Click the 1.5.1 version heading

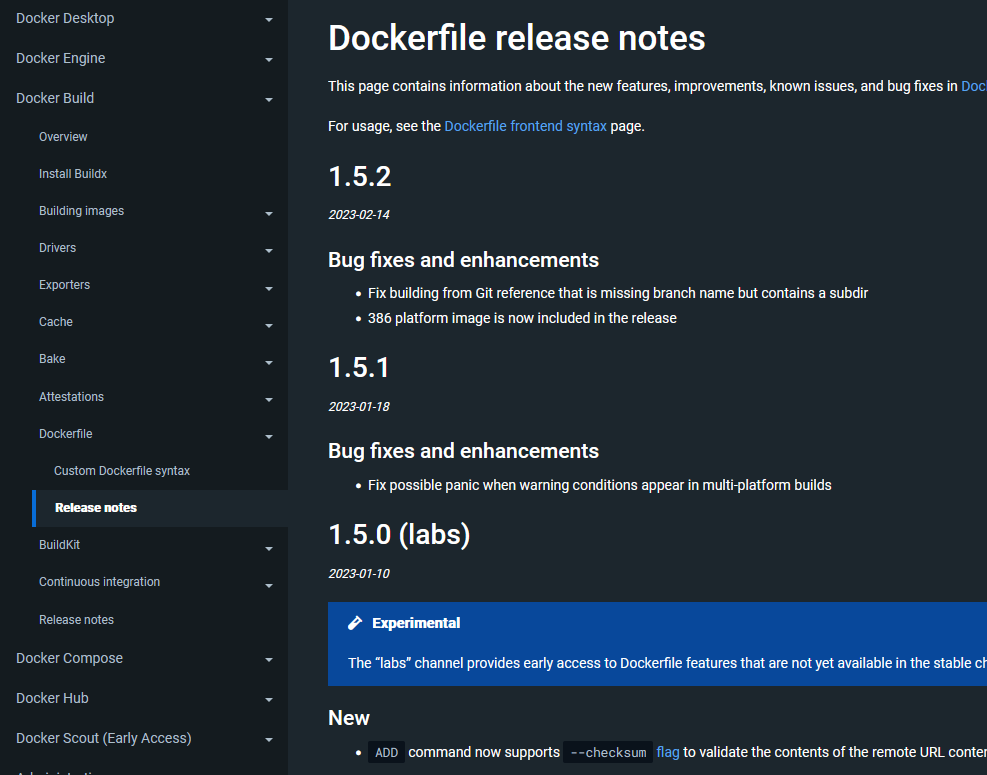(x=359, y=368)
